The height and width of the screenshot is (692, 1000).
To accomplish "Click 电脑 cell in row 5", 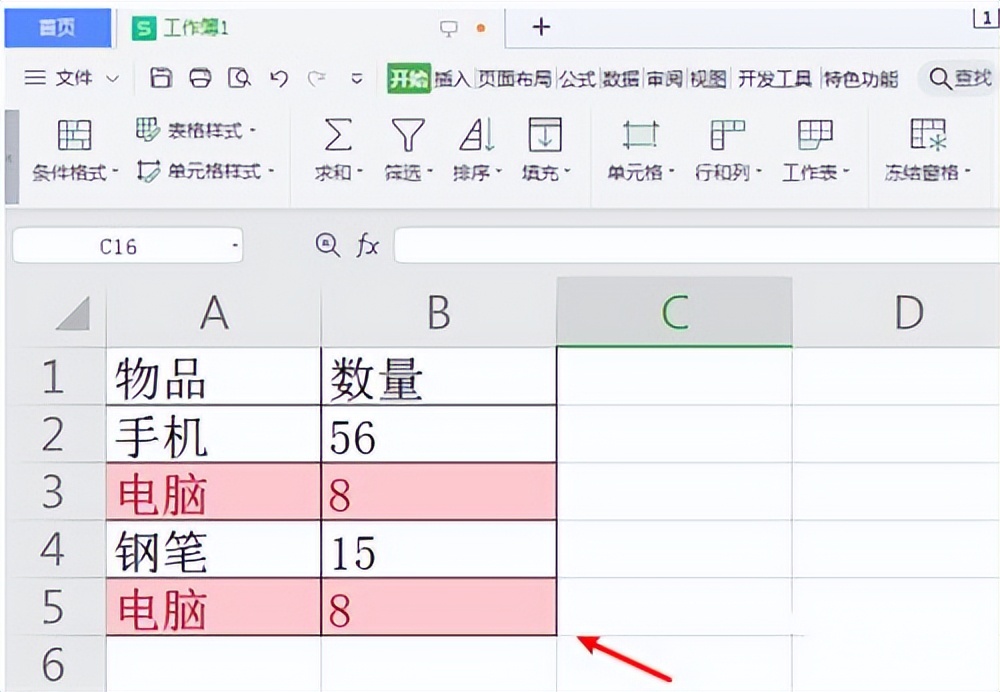I will tap(214, 607).
